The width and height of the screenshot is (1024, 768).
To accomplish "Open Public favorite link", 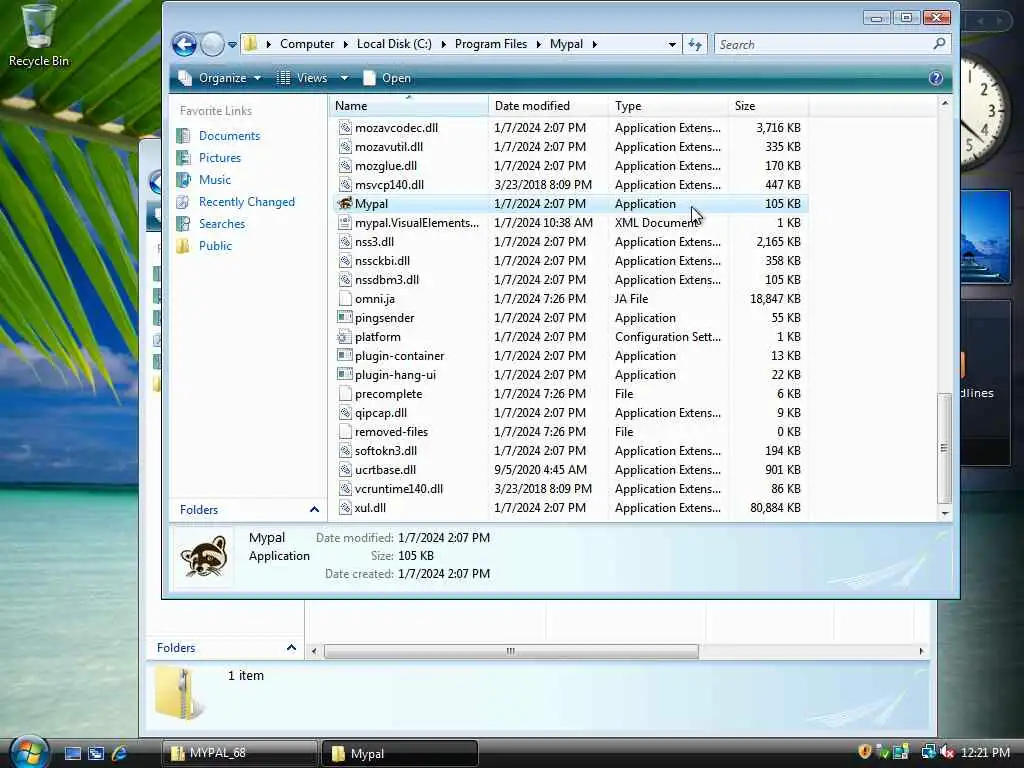I will click(216, 246).
